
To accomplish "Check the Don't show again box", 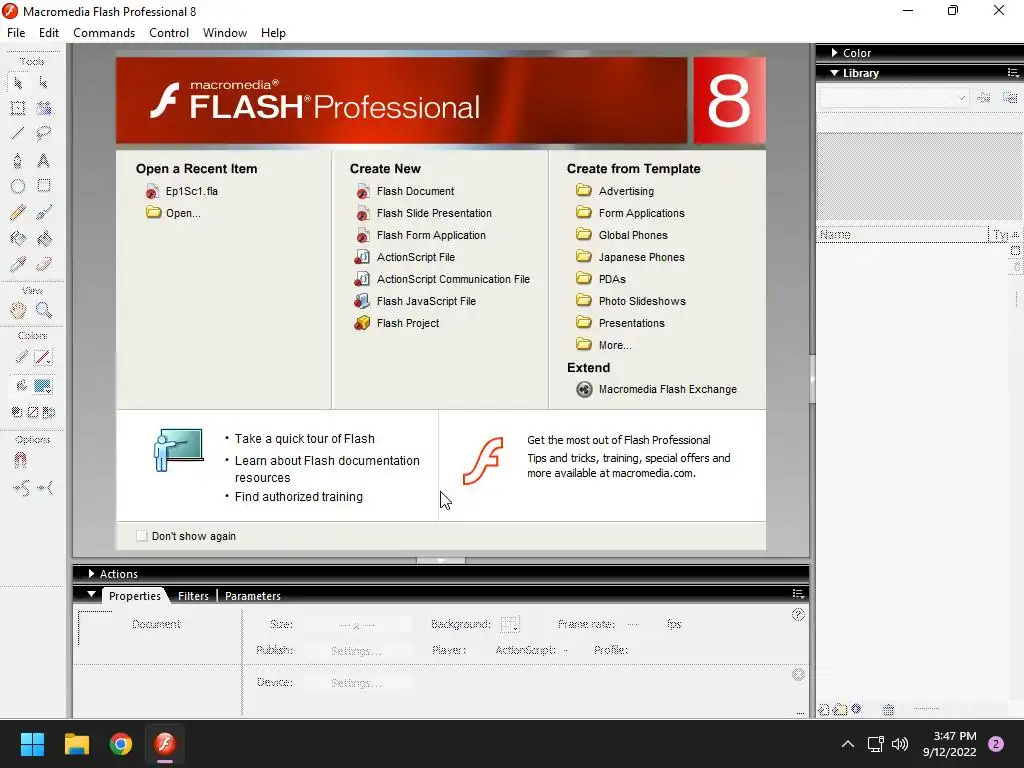I will click(x=142, y=536).
